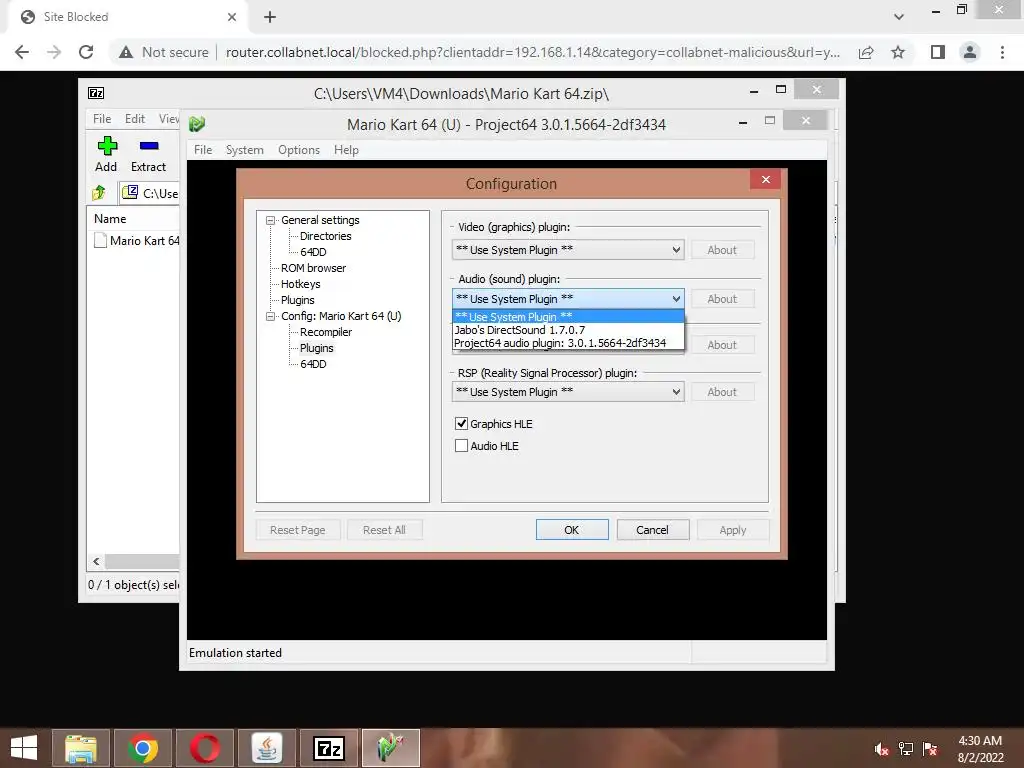1024x768 pixels.
Task: Choose the Project64 audio plugin option
Action: (568, 343)
